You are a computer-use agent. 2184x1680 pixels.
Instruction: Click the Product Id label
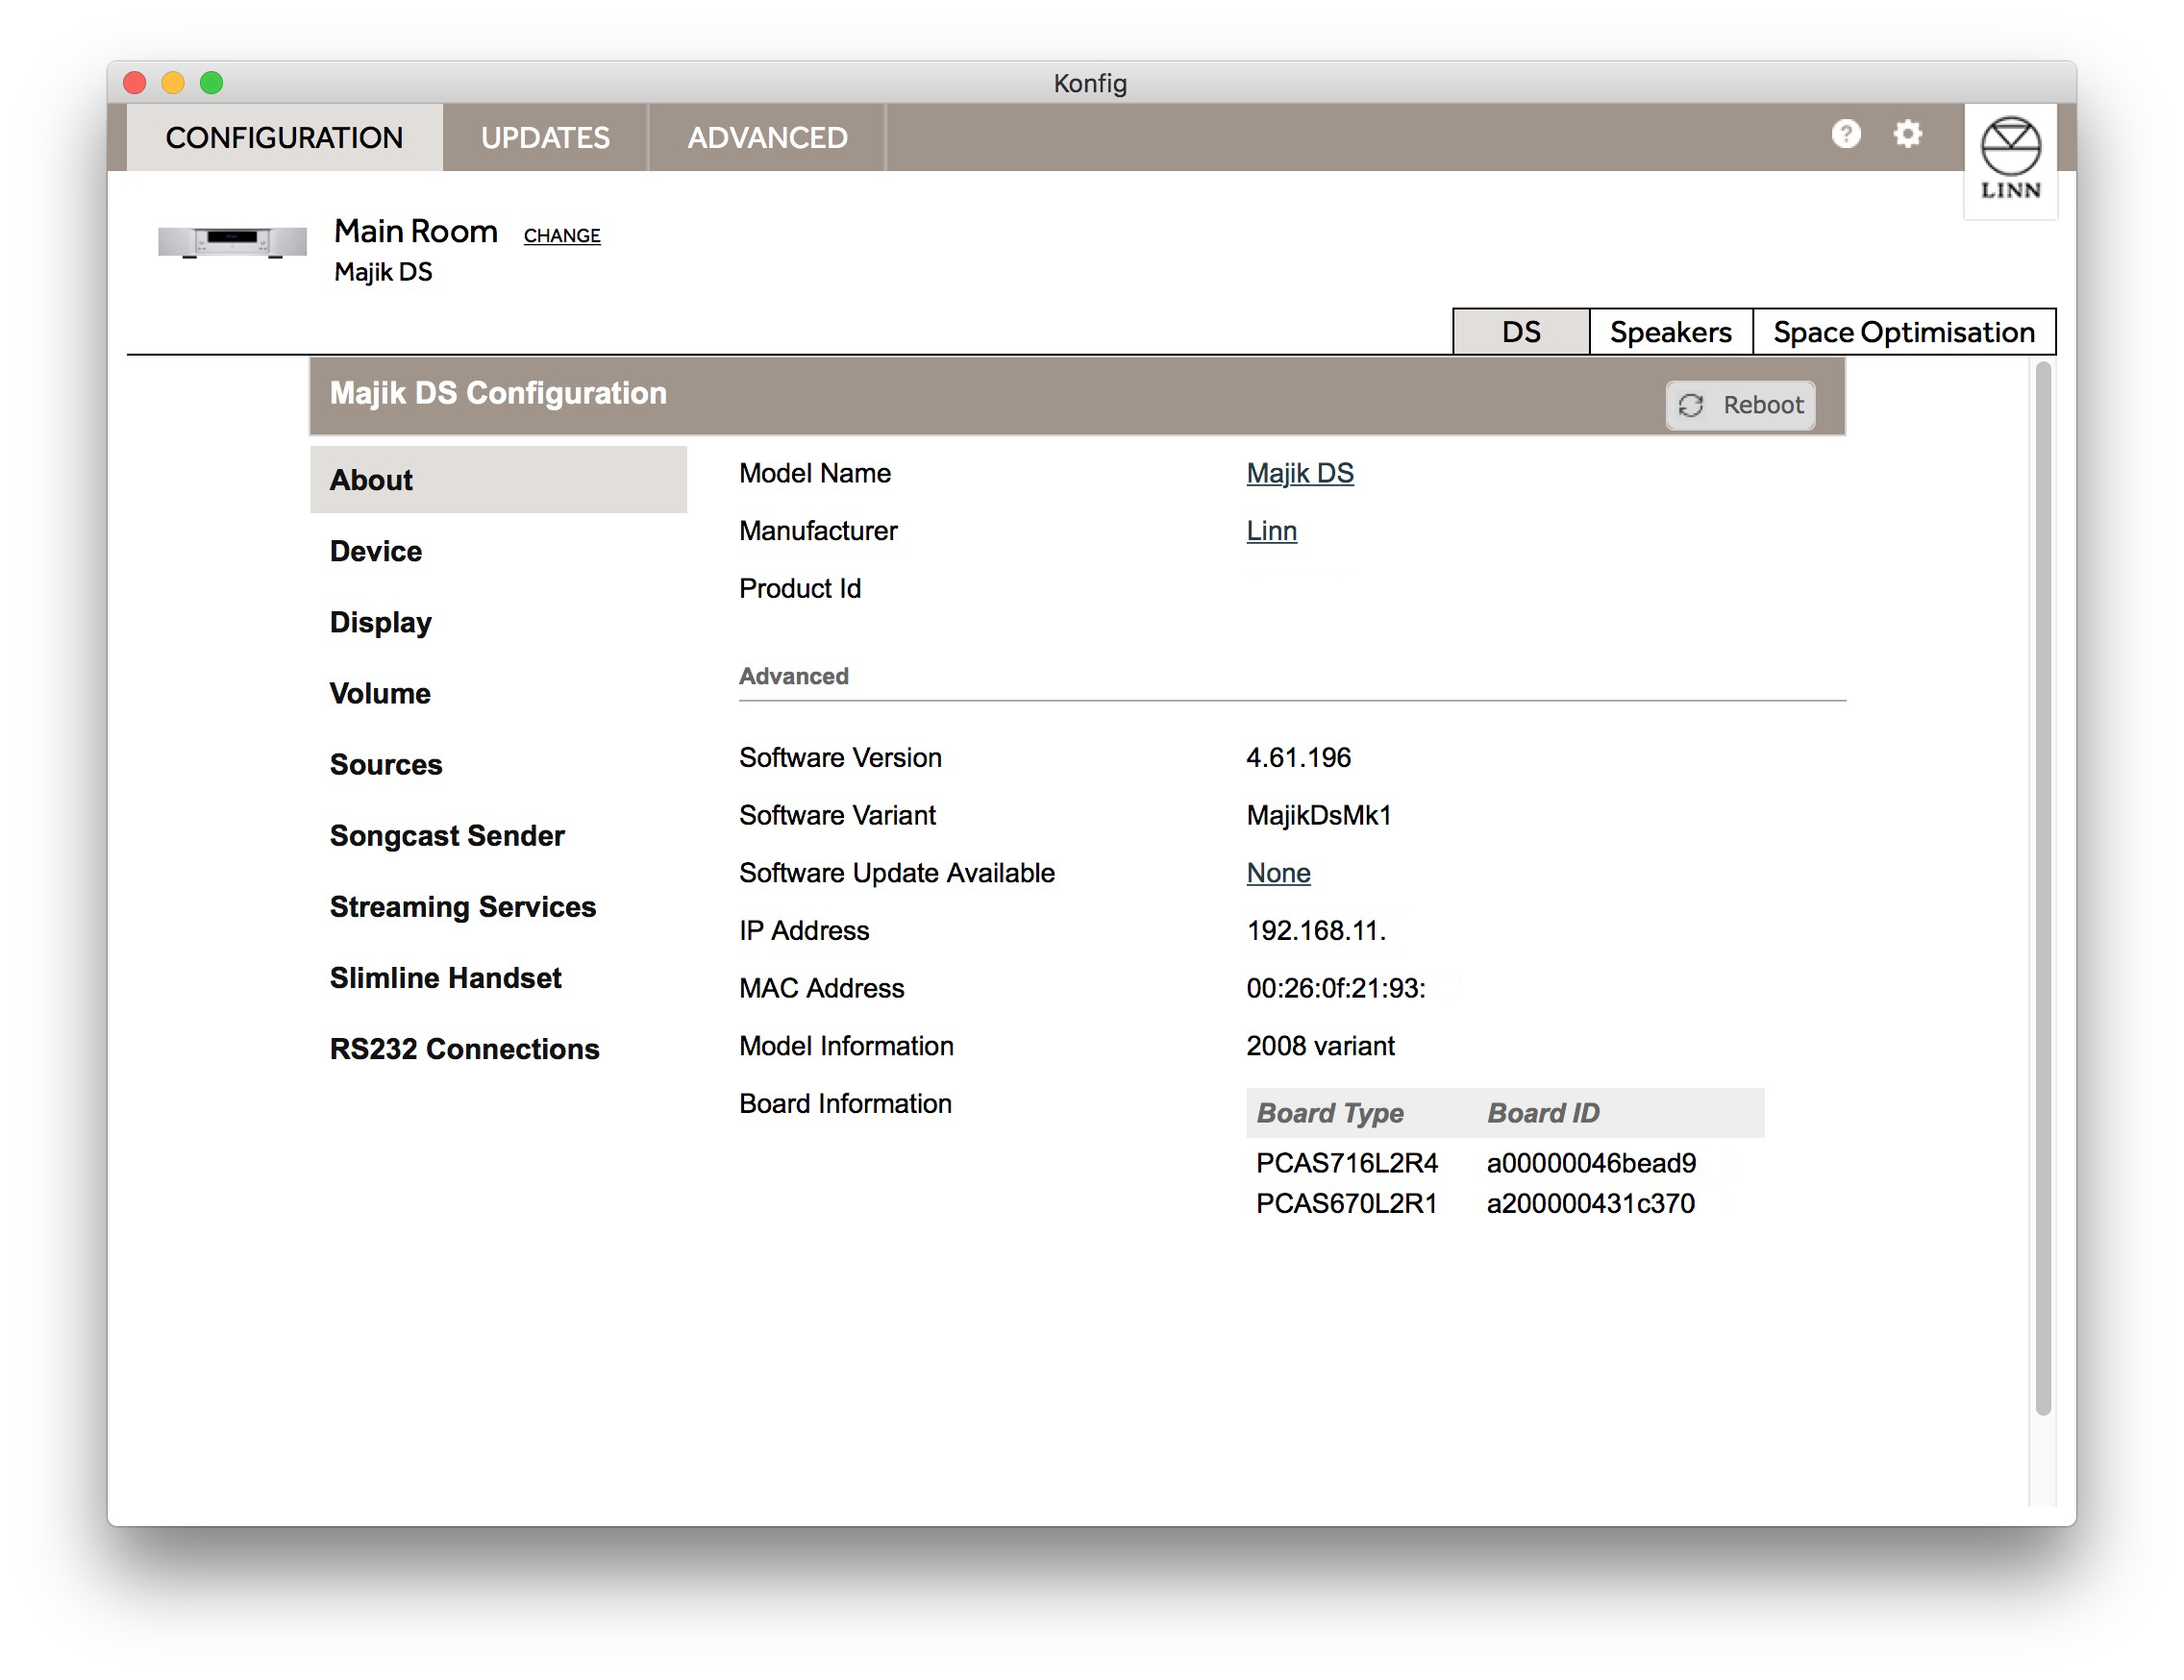pos(800,588)
